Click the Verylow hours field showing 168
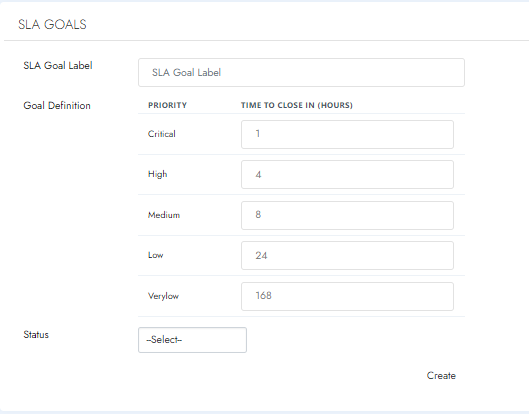Viewport: 529px width, 414px height. click(x=347, y=296)
